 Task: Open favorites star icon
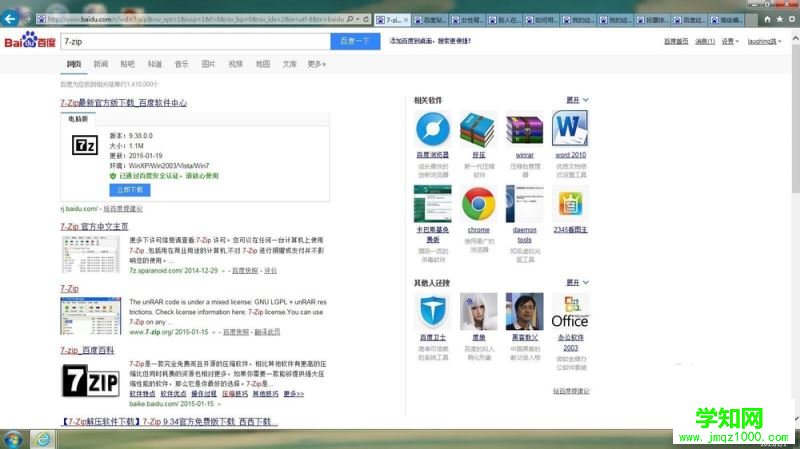(x=780, y=19)
